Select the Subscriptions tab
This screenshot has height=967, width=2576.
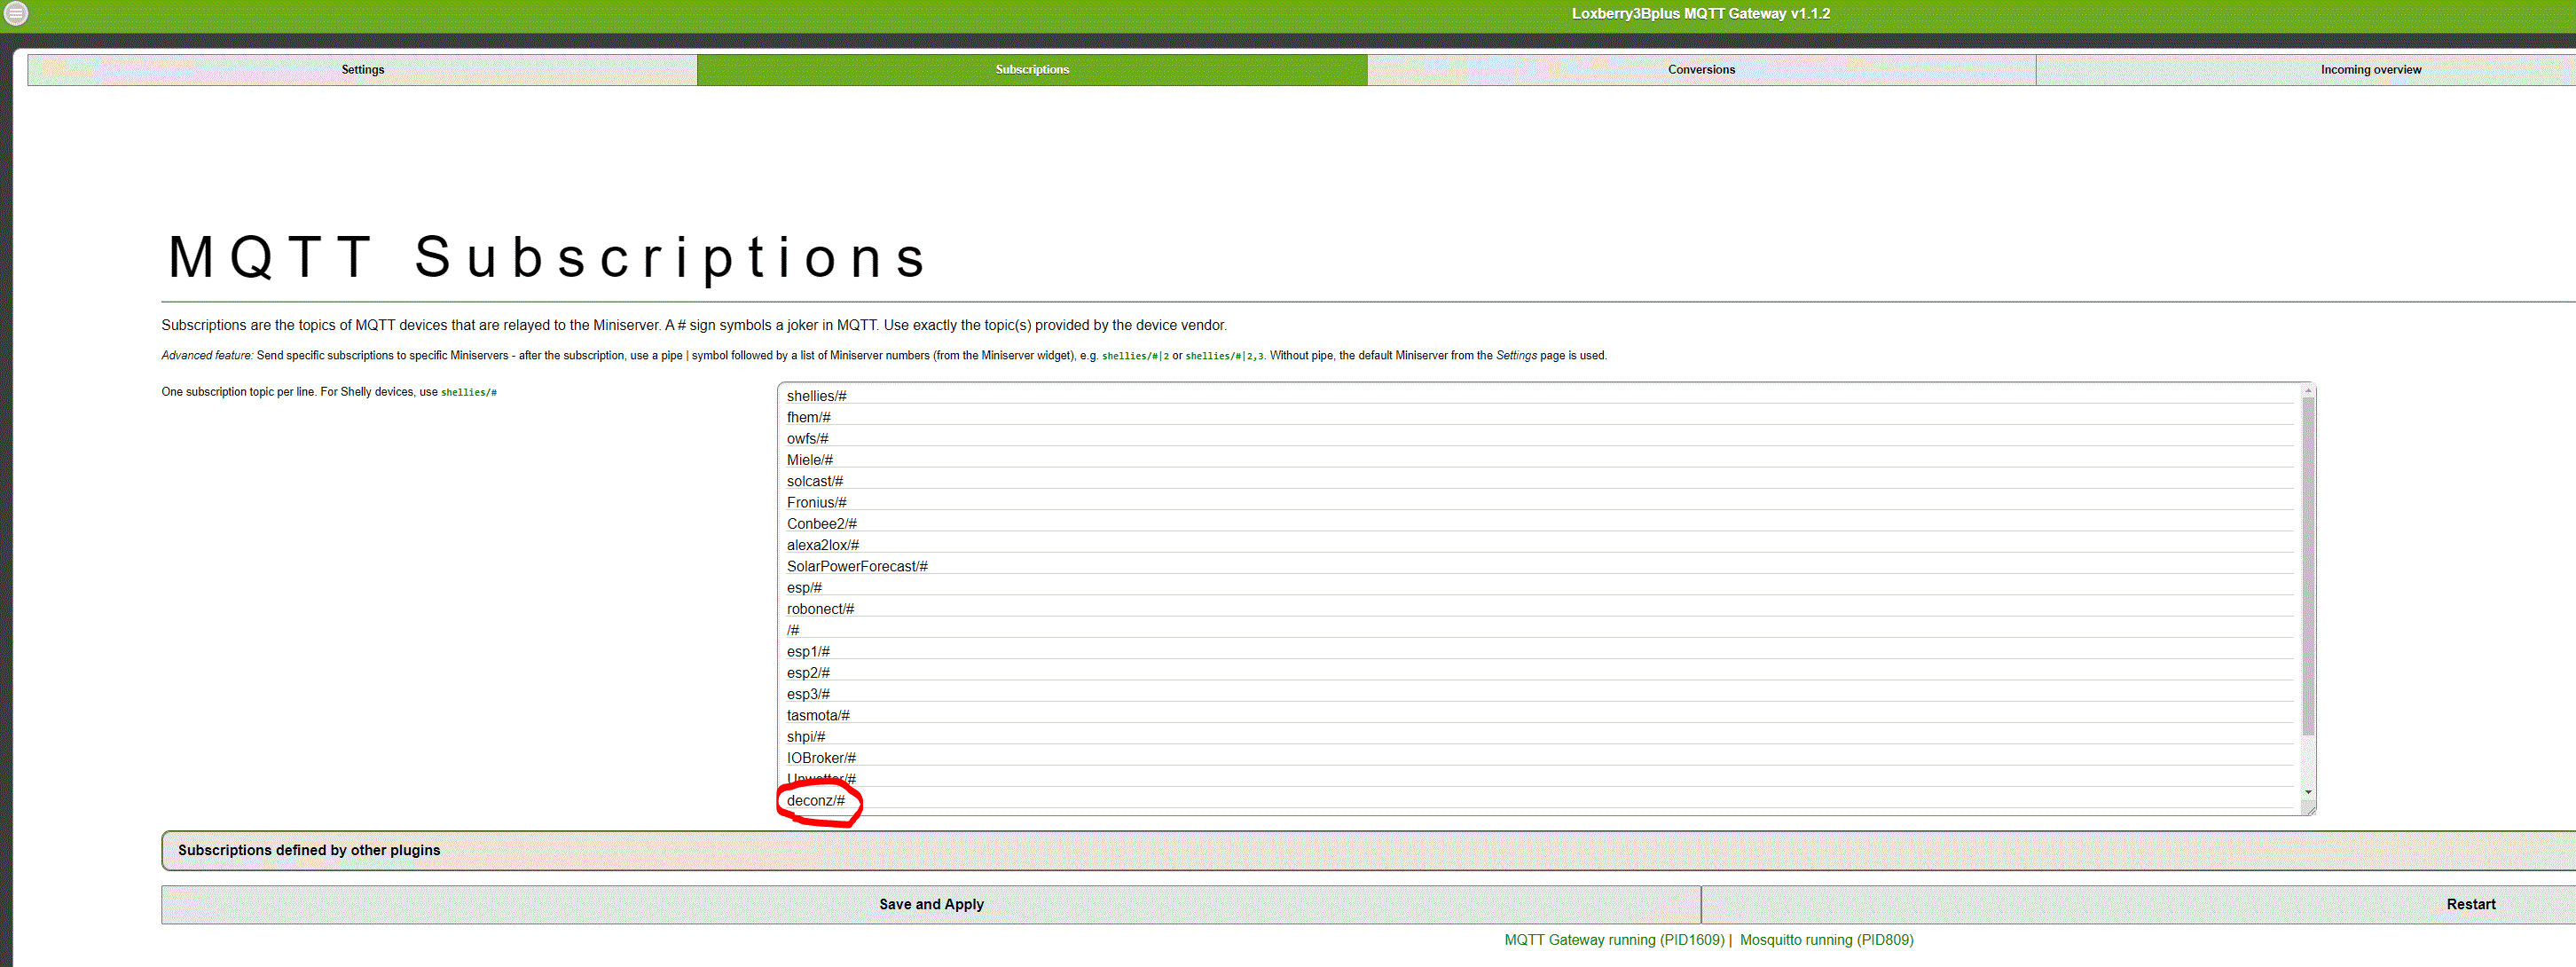pyautogui.click(x=1032, y=70)
